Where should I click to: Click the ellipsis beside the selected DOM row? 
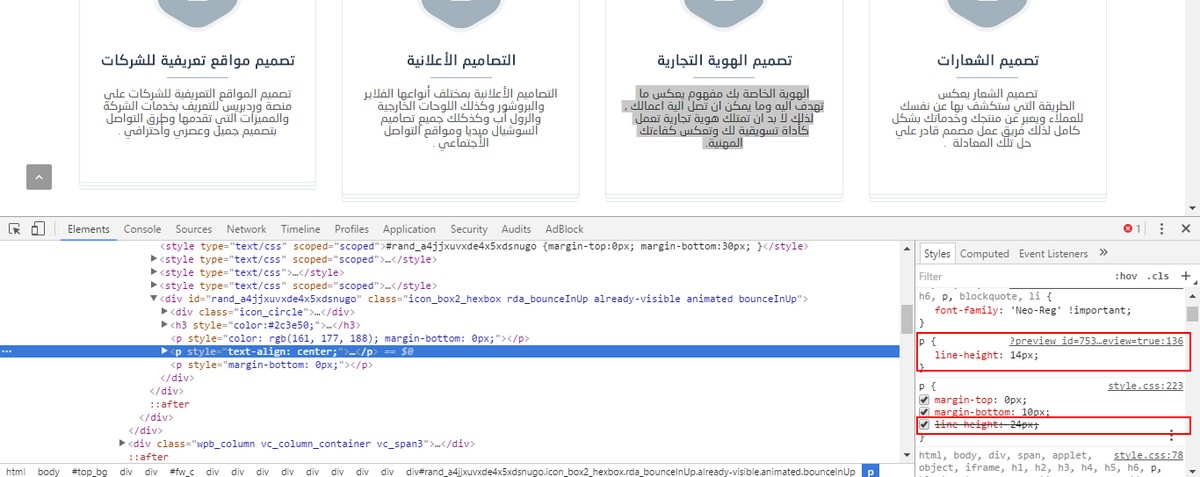pyautogui.click(x=8, y=352)
